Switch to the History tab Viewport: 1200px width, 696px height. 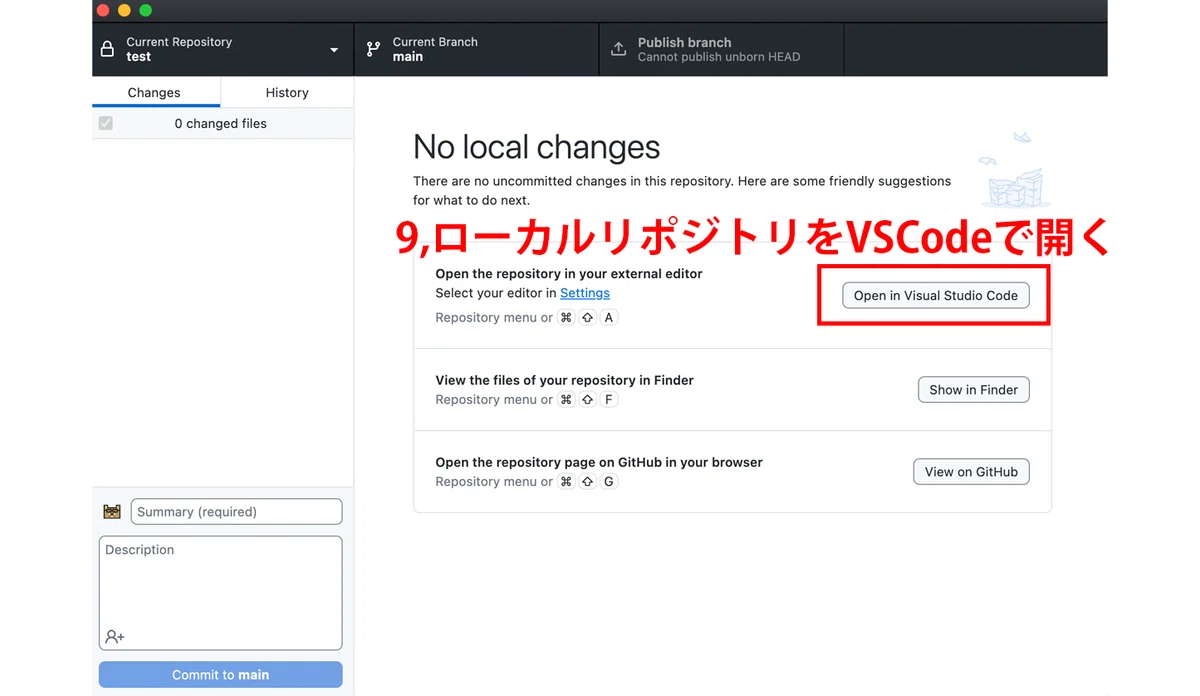(x=287, y=92)
